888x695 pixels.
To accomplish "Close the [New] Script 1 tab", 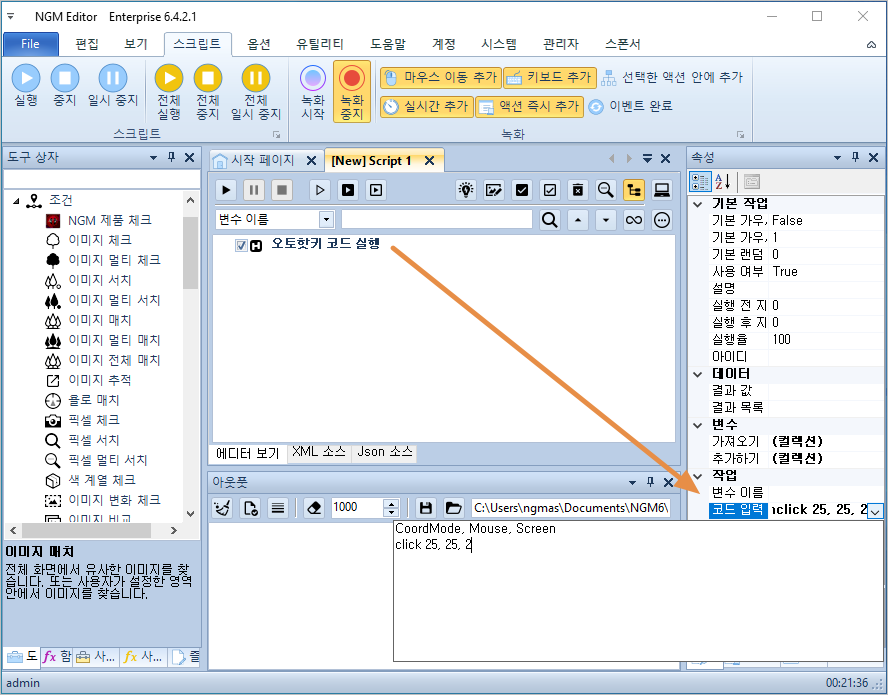I will pyautogui.click(x=430, y=161).
